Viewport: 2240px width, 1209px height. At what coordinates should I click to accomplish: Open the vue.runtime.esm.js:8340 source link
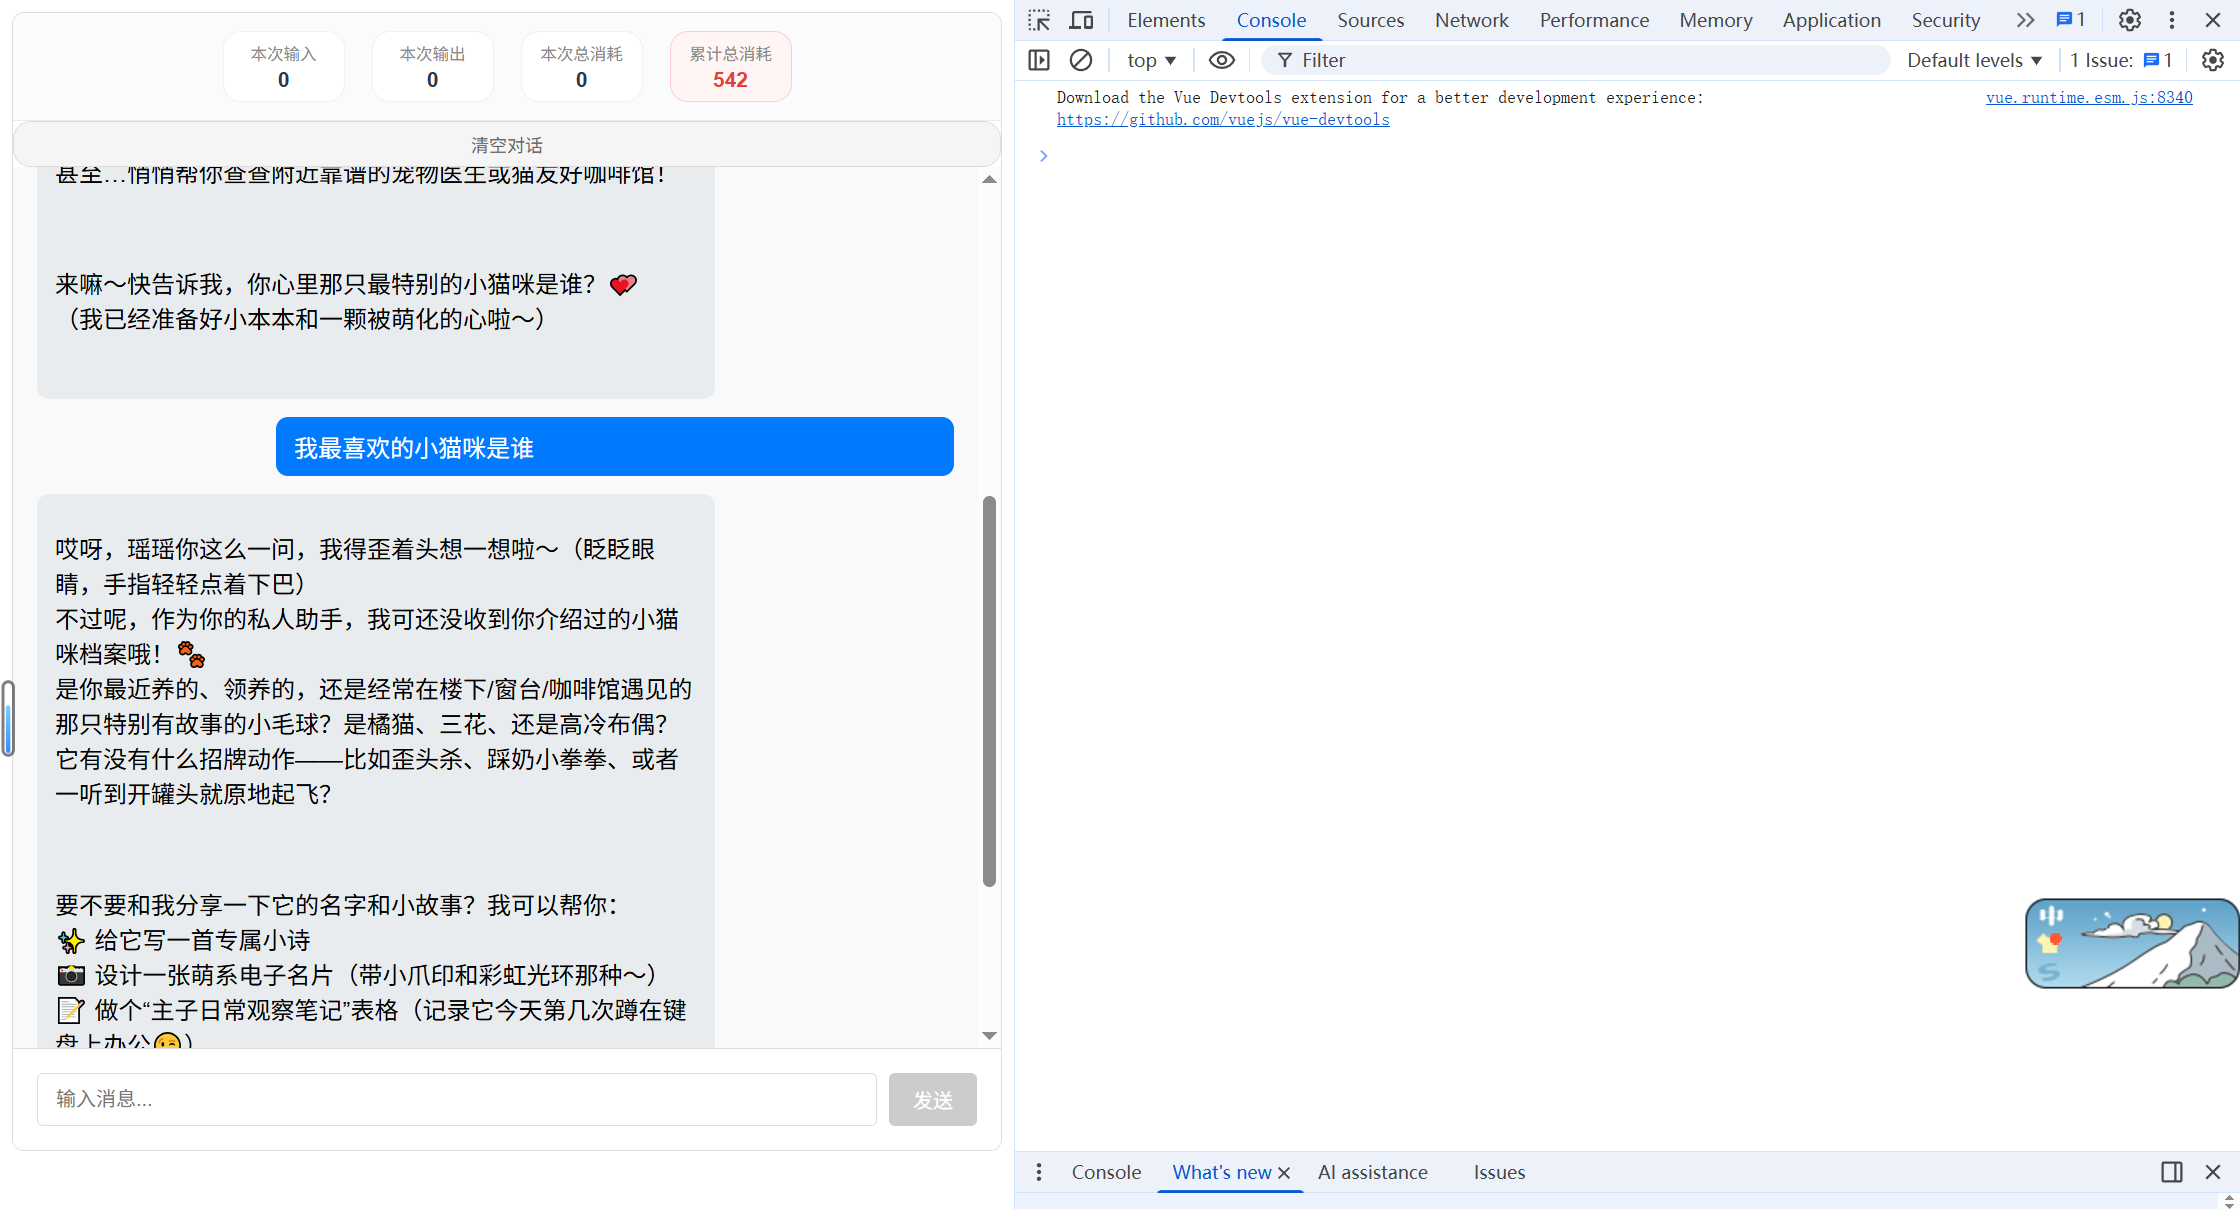(x=2089, y=97)
